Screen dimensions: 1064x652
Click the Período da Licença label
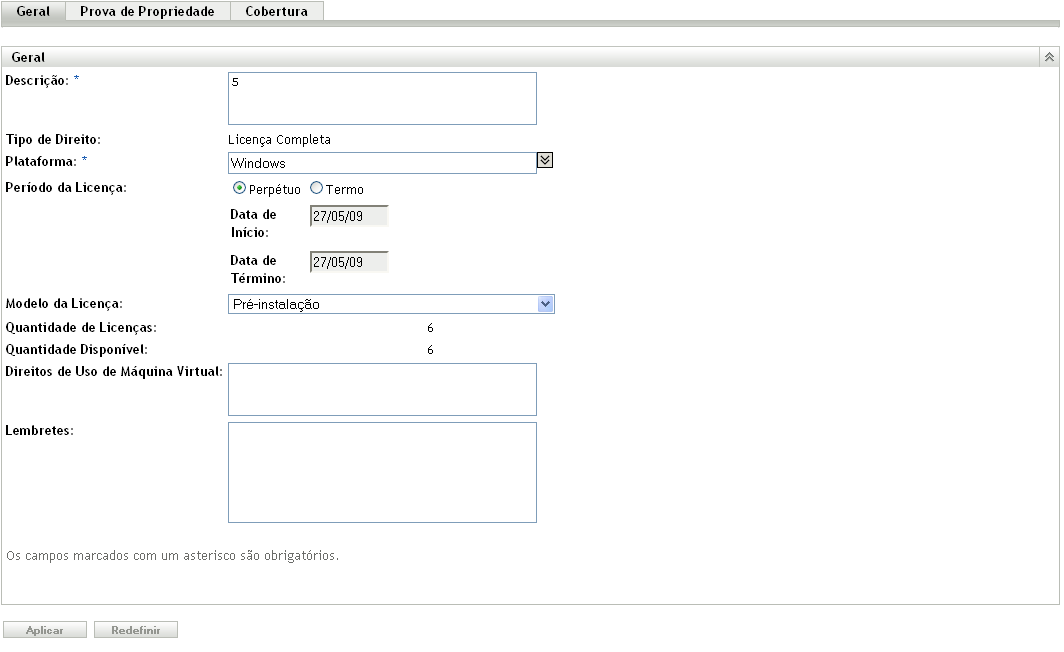66,188
